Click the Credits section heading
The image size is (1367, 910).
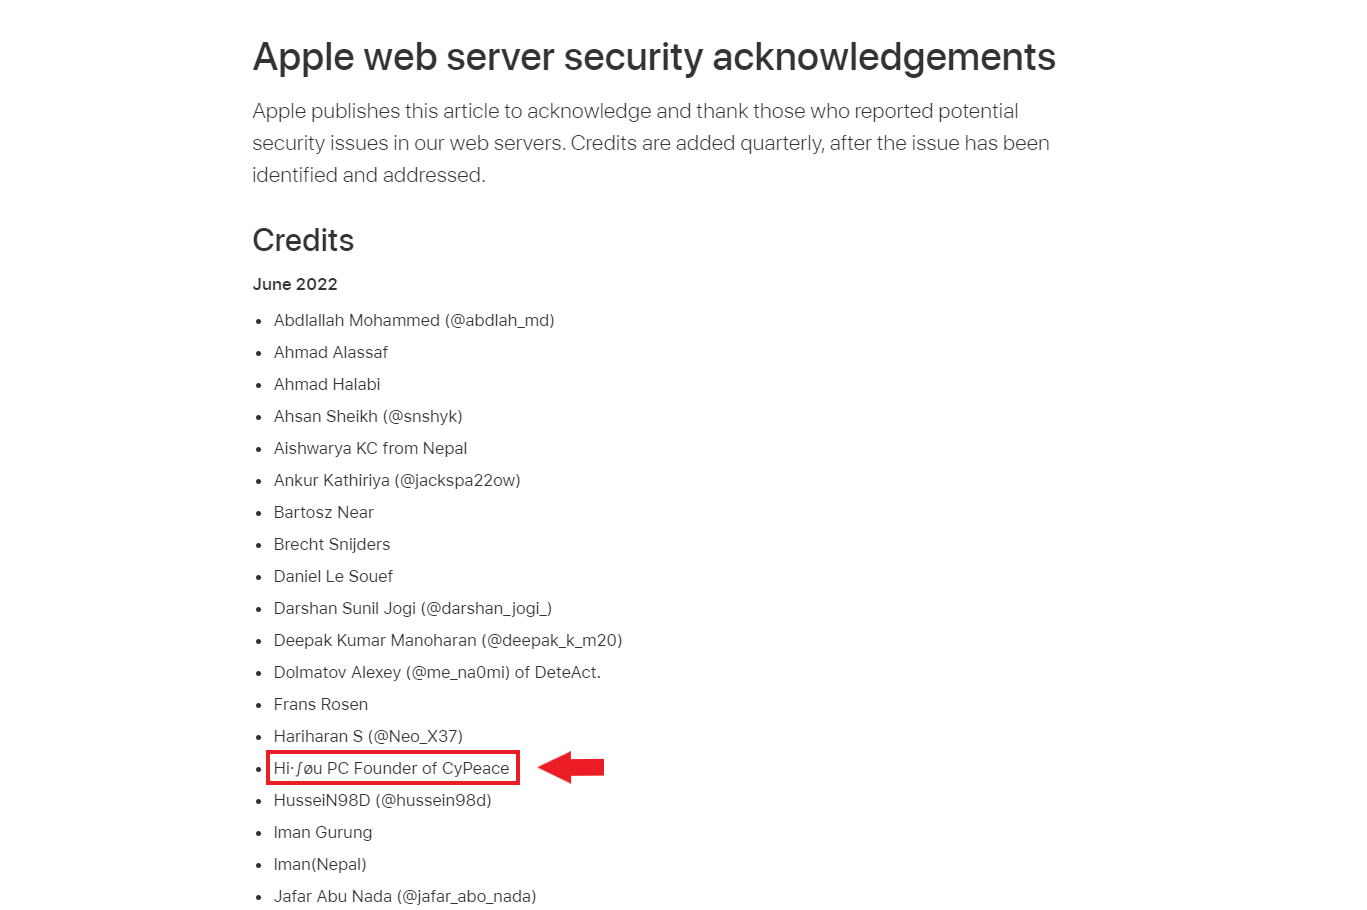click(x=303, y=240)
